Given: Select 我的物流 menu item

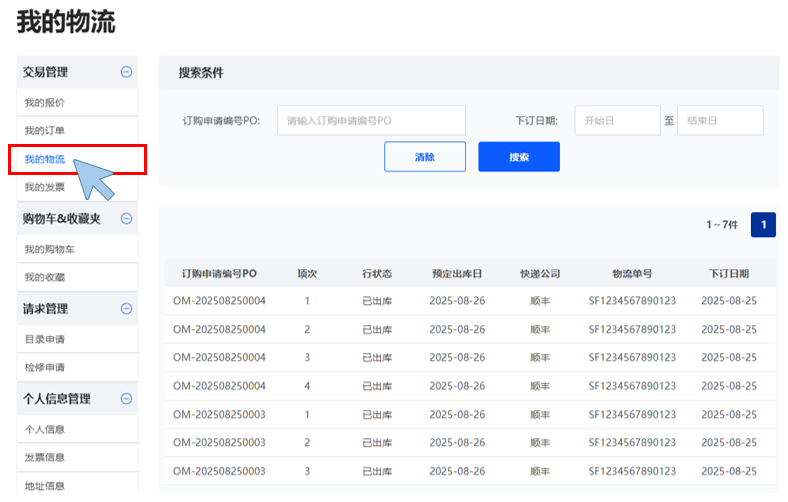Looking at the screenshot, I should coord(45,160).
